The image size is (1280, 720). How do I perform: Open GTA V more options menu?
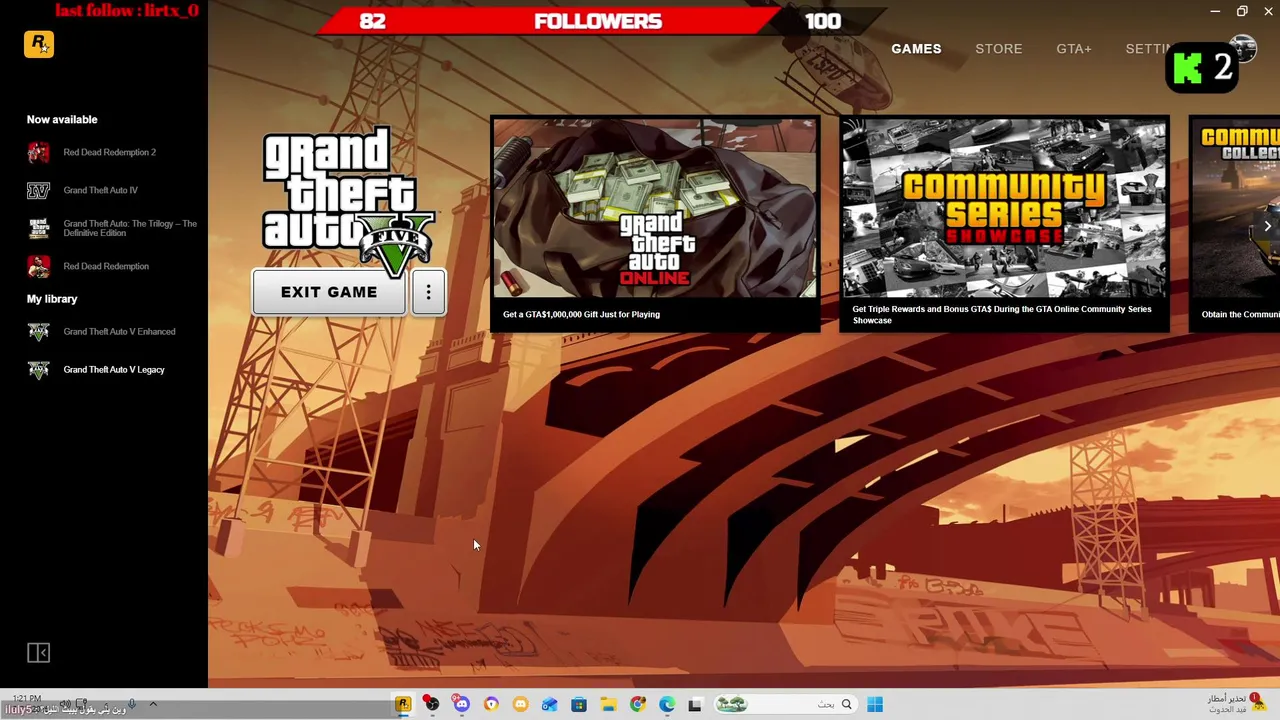coord(428,292)
